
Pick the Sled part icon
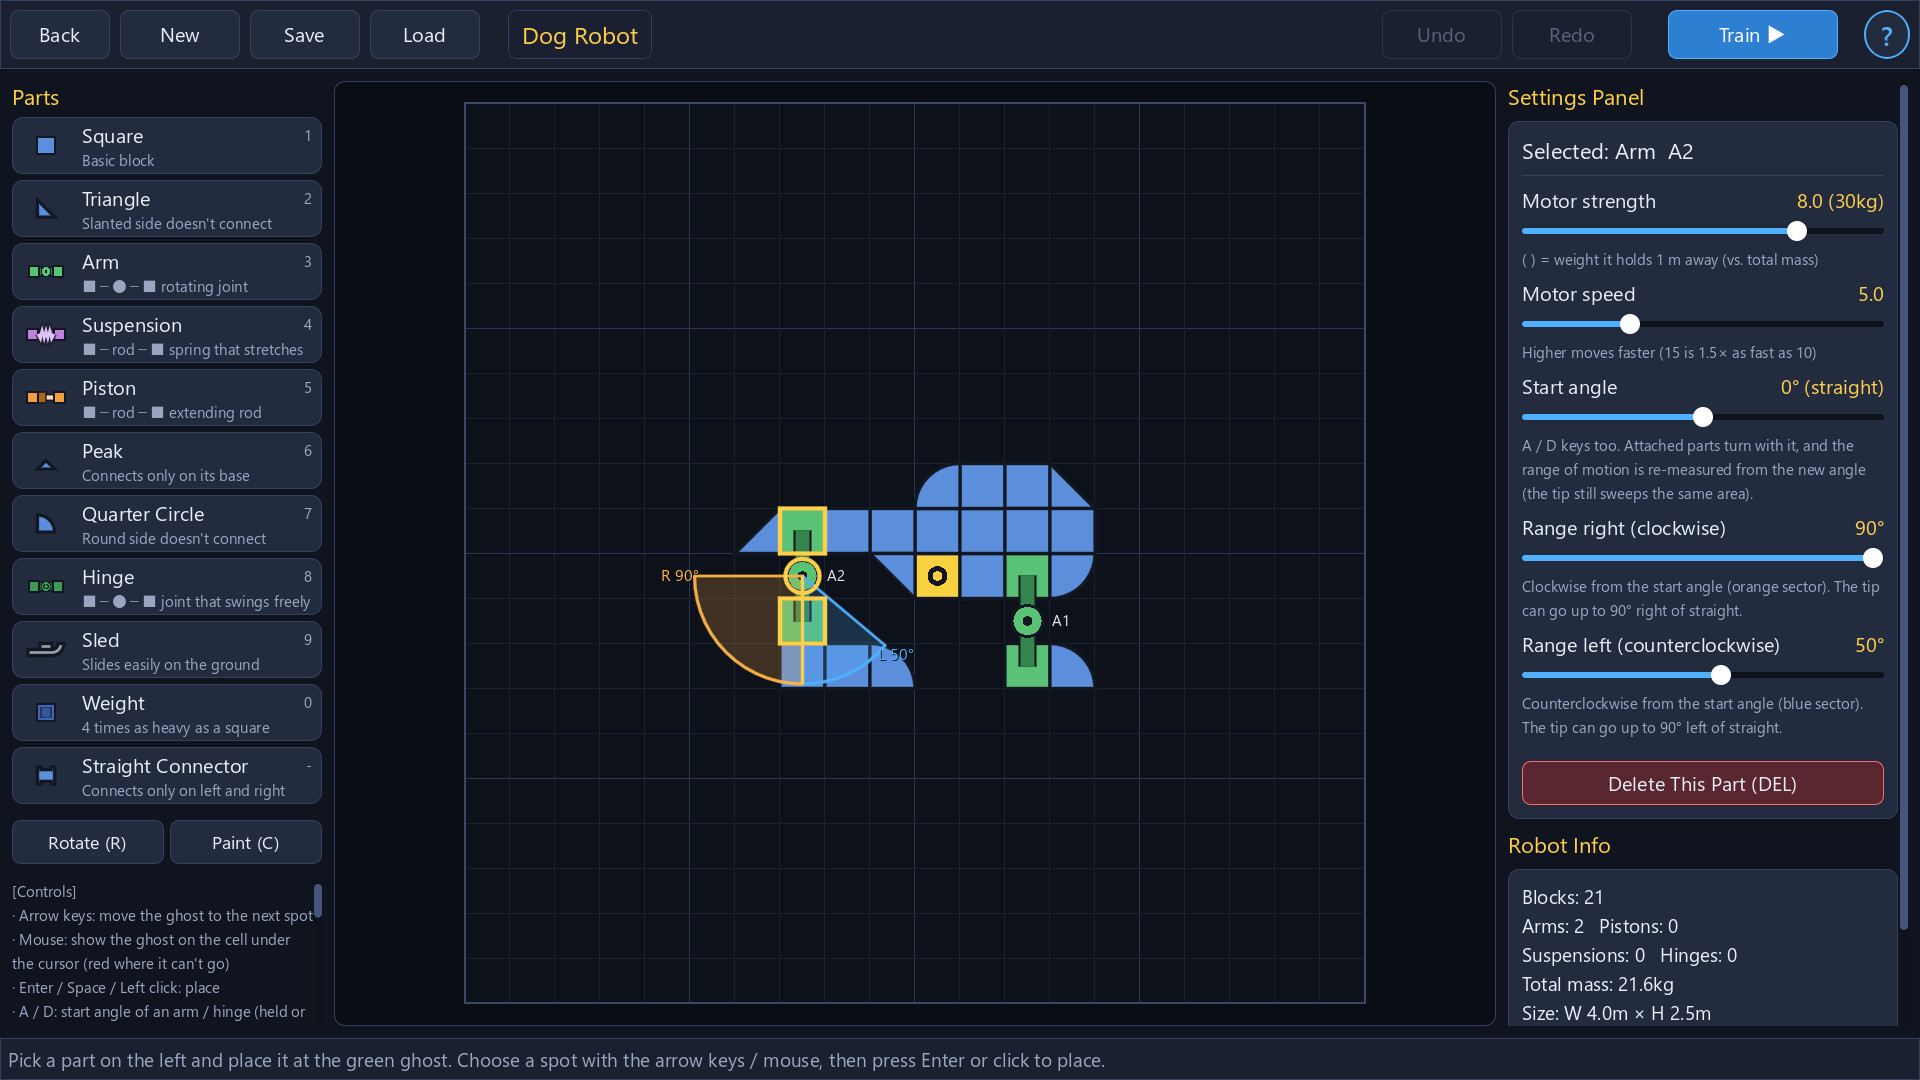[x=46, y=650]
